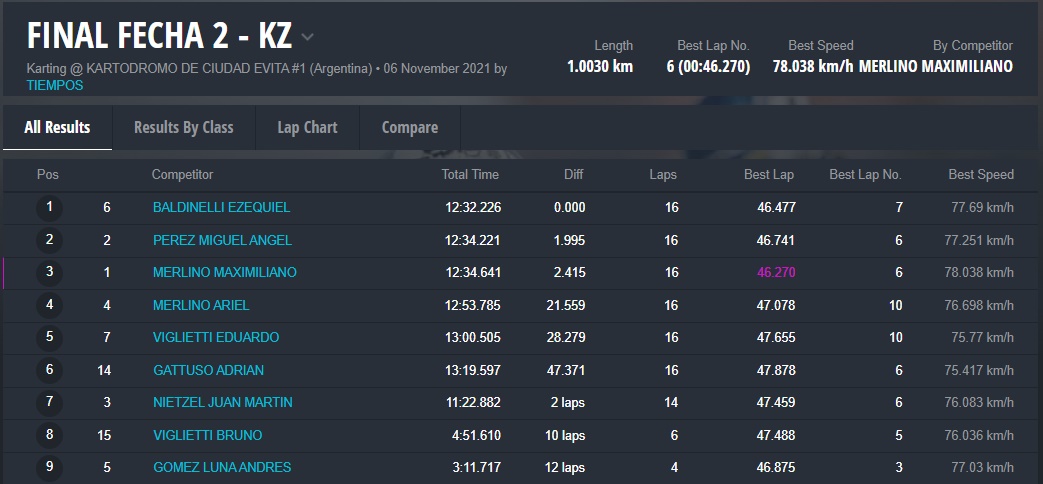Open competitor PEREZ MIGUEL ANGEL

(222, 240)
